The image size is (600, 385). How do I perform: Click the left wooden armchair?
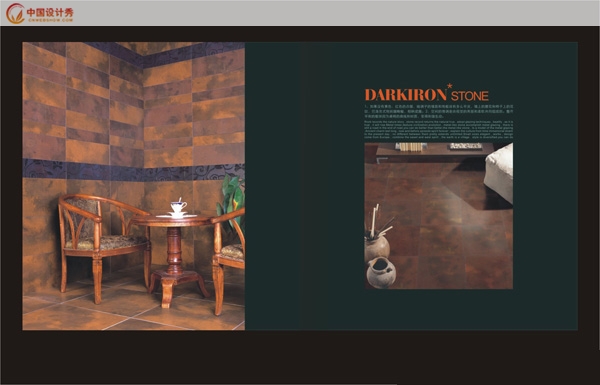click(103, 245)
